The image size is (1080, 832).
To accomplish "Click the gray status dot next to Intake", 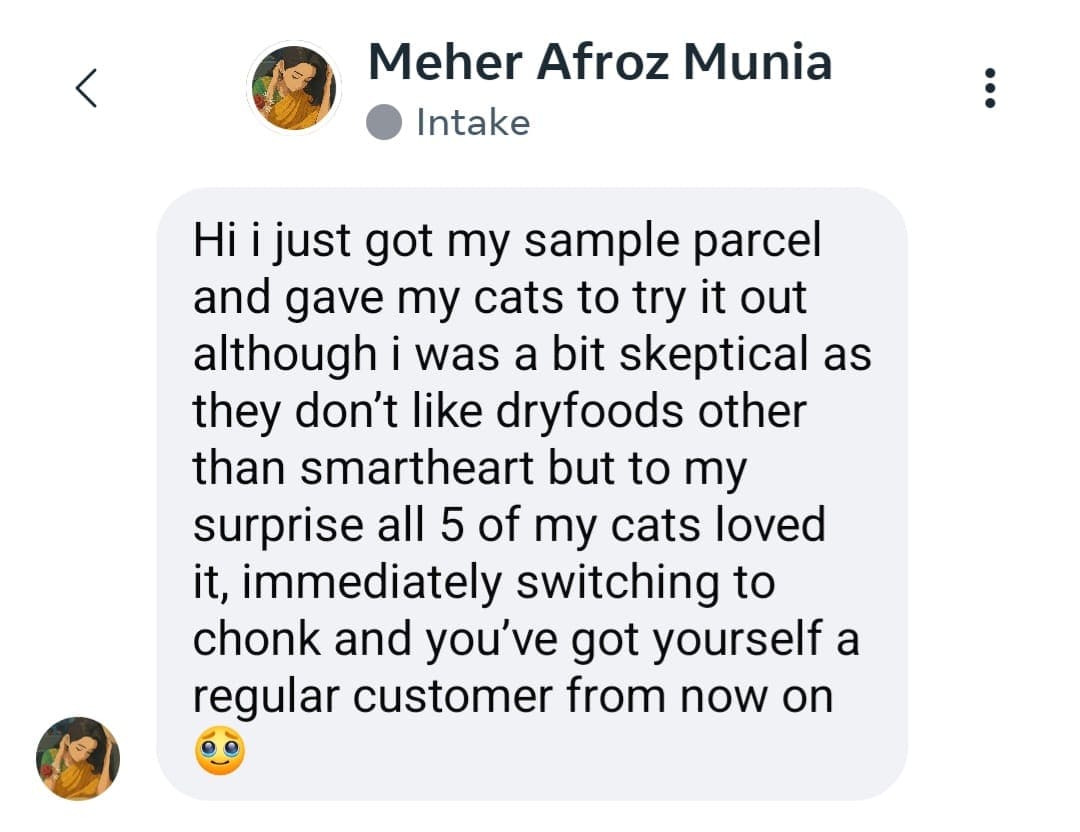I will (385, 122).
